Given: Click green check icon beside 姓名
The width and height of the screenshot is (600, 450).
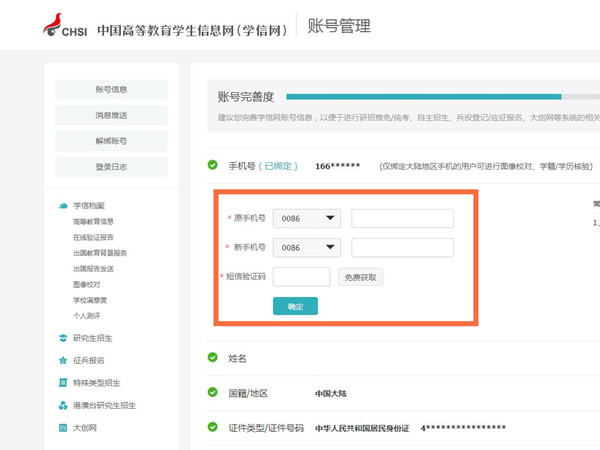Looking at the screenshot, I should [212, 357].
